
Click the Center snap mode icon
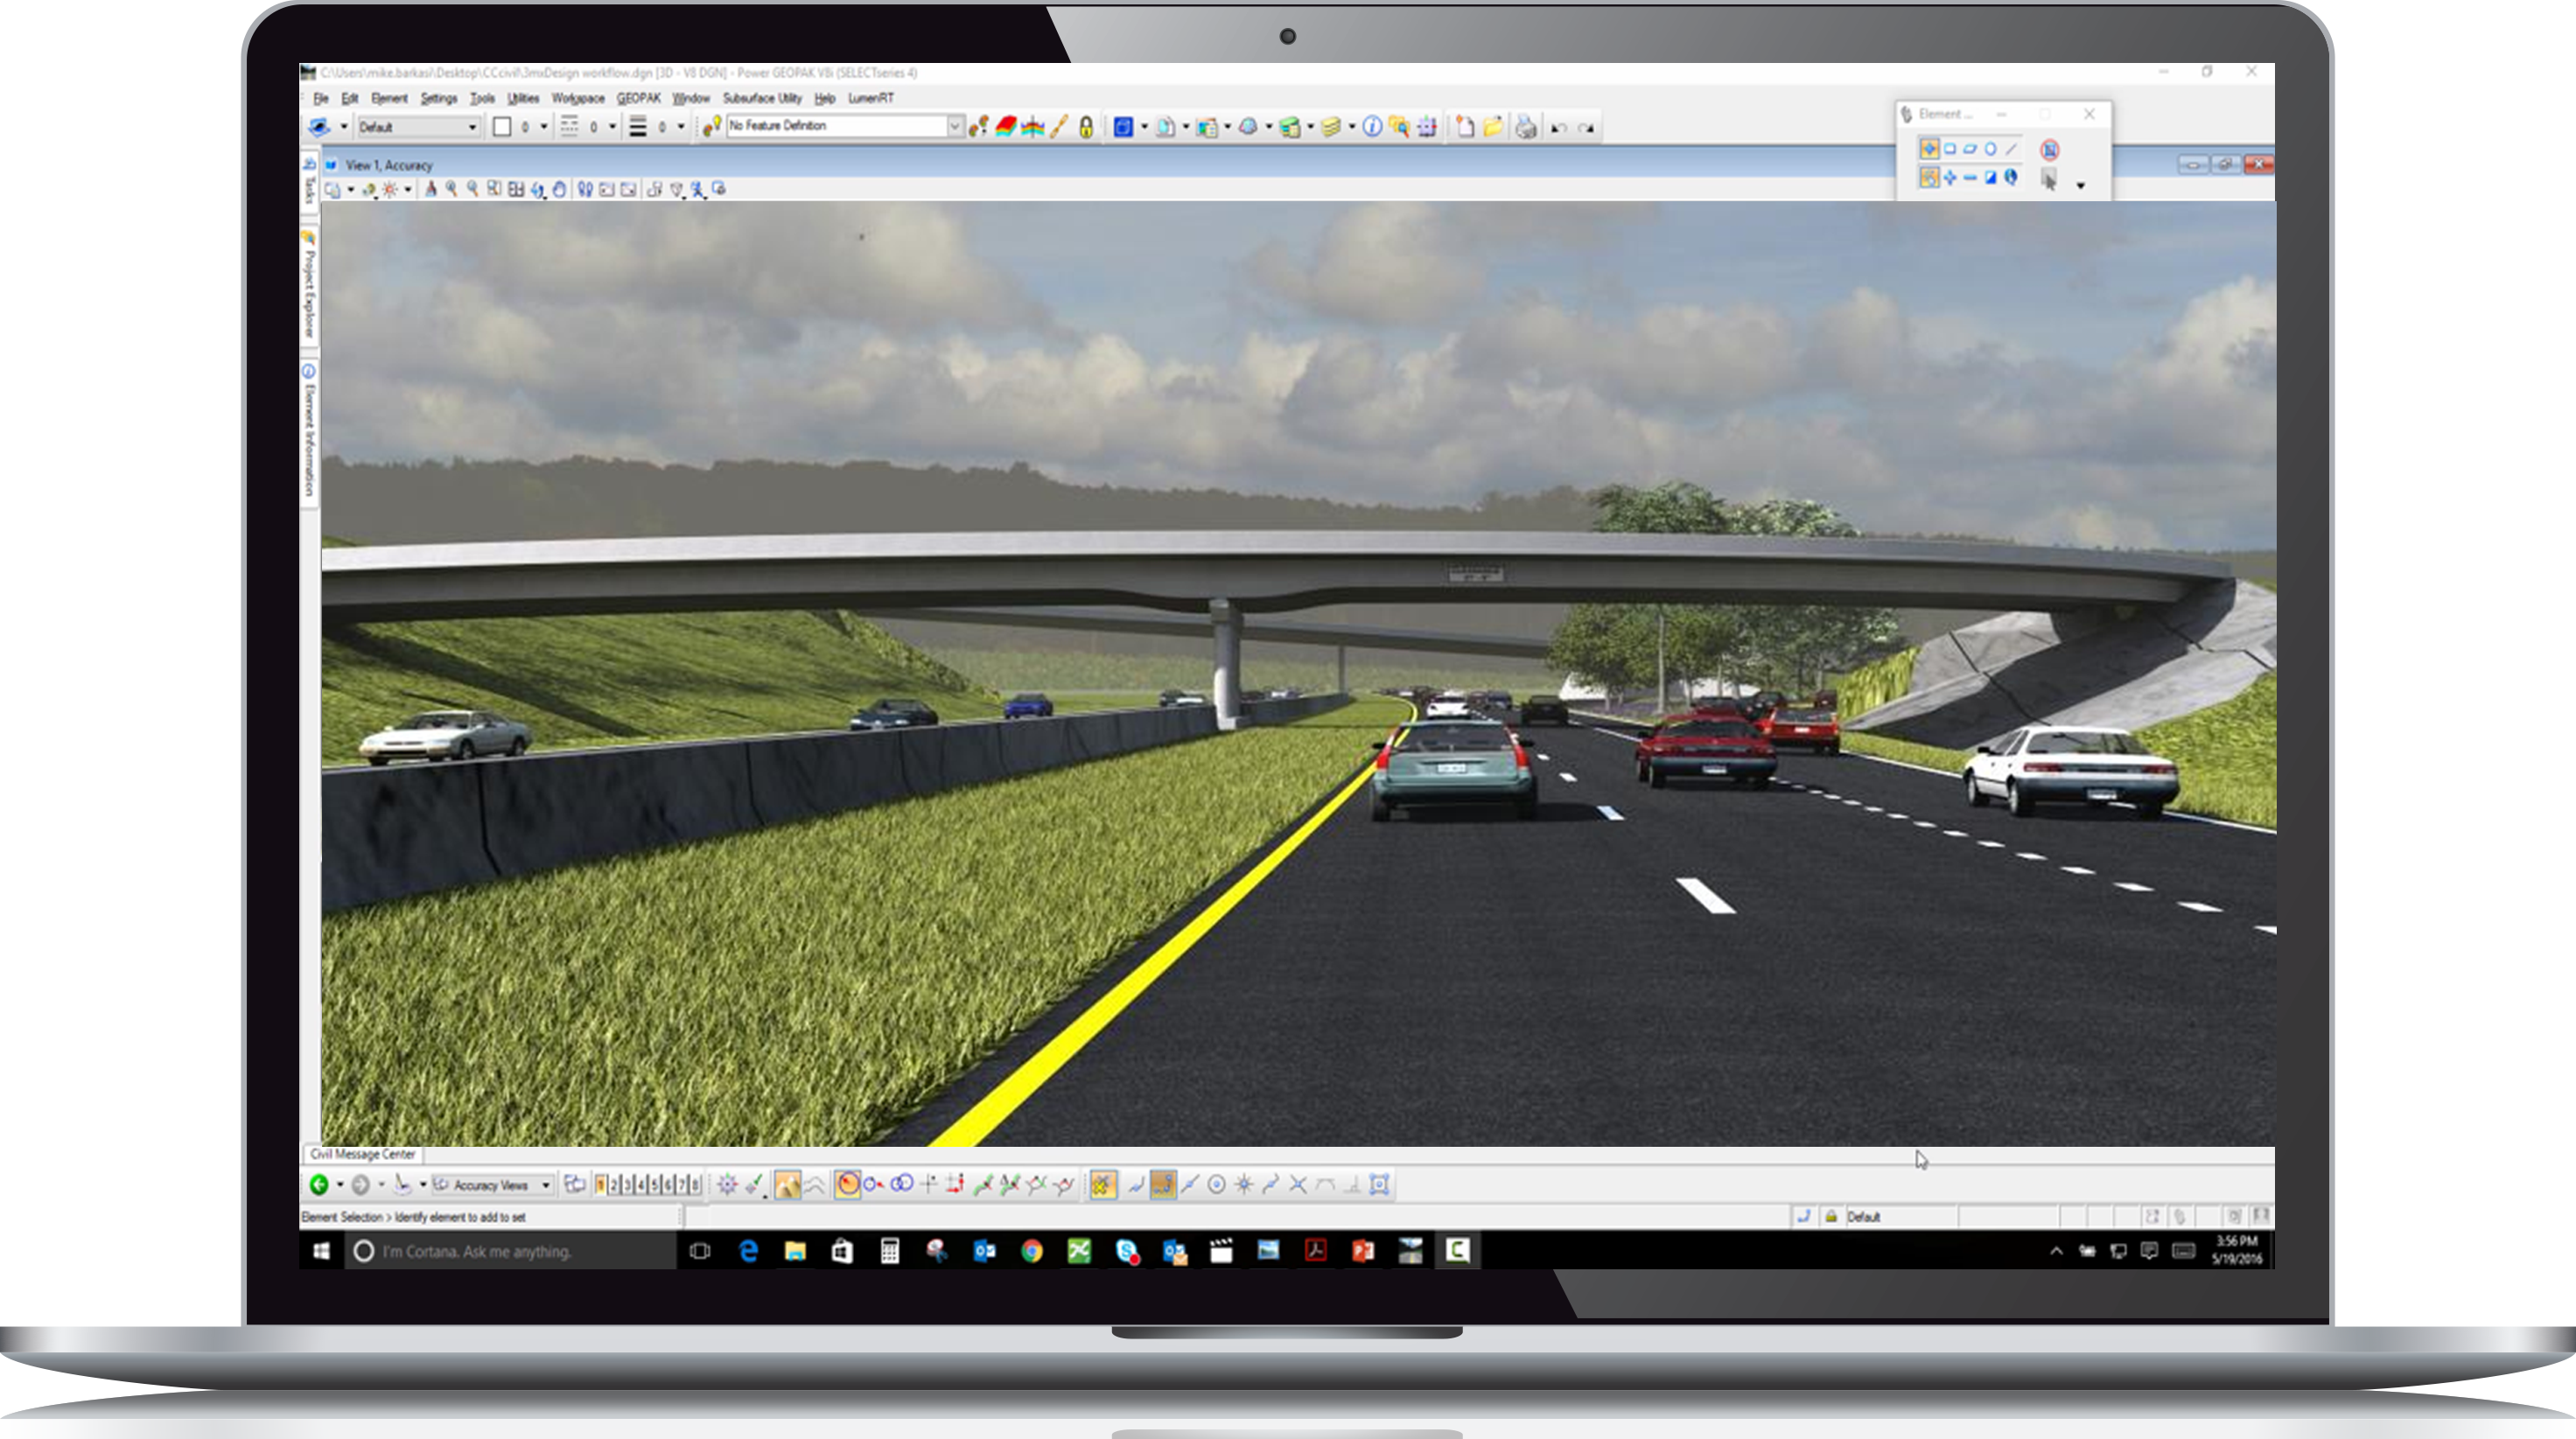point(1217,1185)
